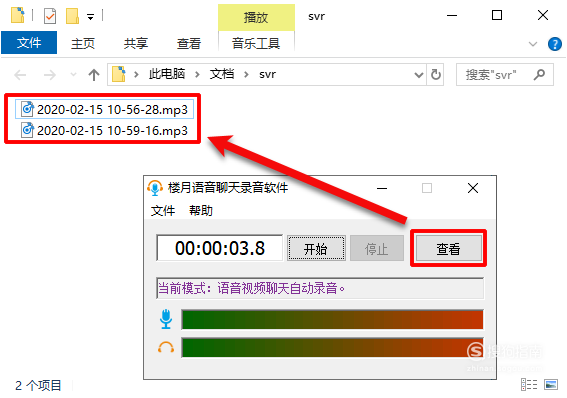This screenshot has height=398, width=567.
Task: Click 此电脑 in the address path
Action: (x=167, y=74)
